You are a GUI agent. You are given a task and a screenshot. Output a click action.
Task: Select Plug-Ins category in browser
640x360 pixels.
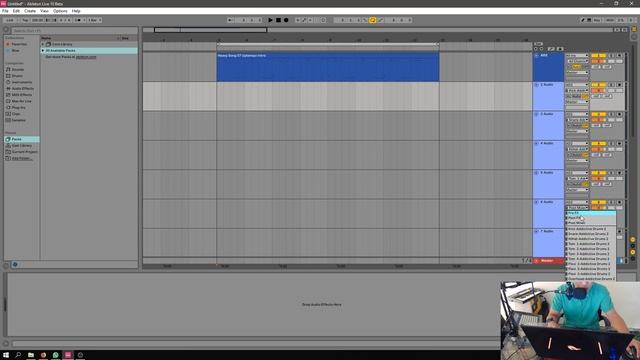pyautogui.click(x=18, y=107)
